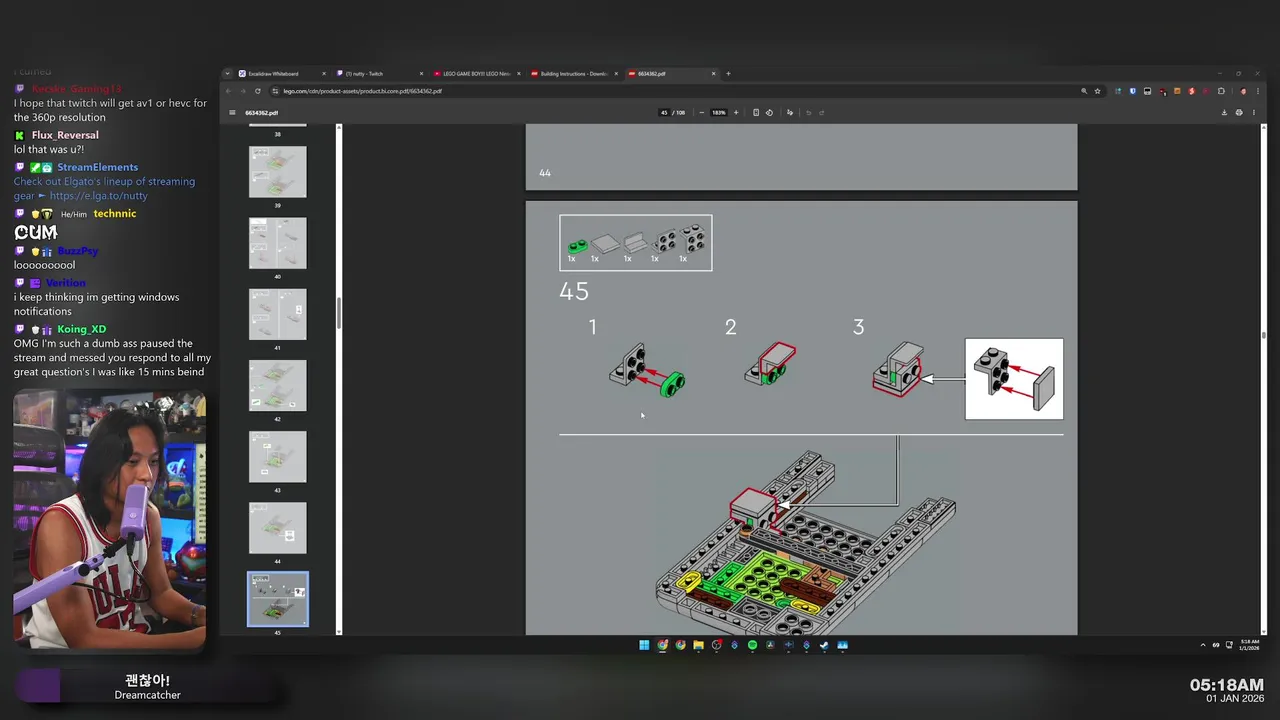This screenshot has width=1280, height=720.
Task: Switch to the LEGO GAME BOY tab
Action: (477, 73)
